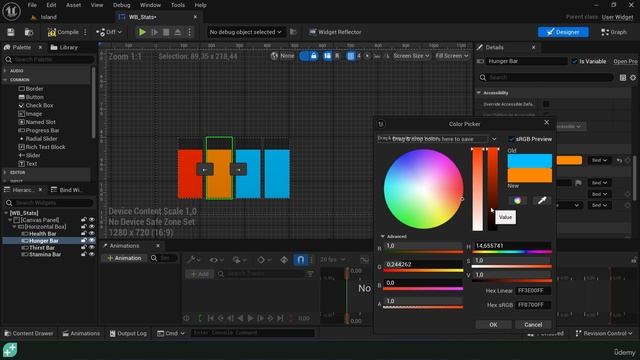Click Browse to asset icon
This screenshot has height=360, width=640.
(29, 32)
